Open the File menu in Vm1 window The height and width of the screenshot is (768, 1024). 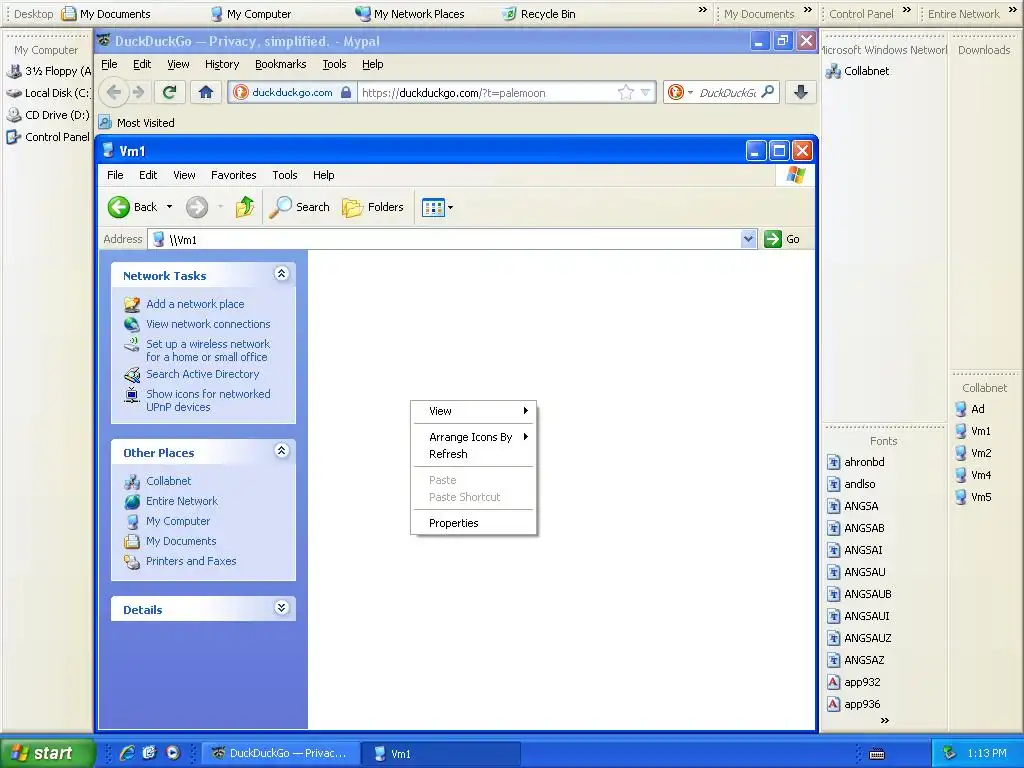tap(115, 175)
